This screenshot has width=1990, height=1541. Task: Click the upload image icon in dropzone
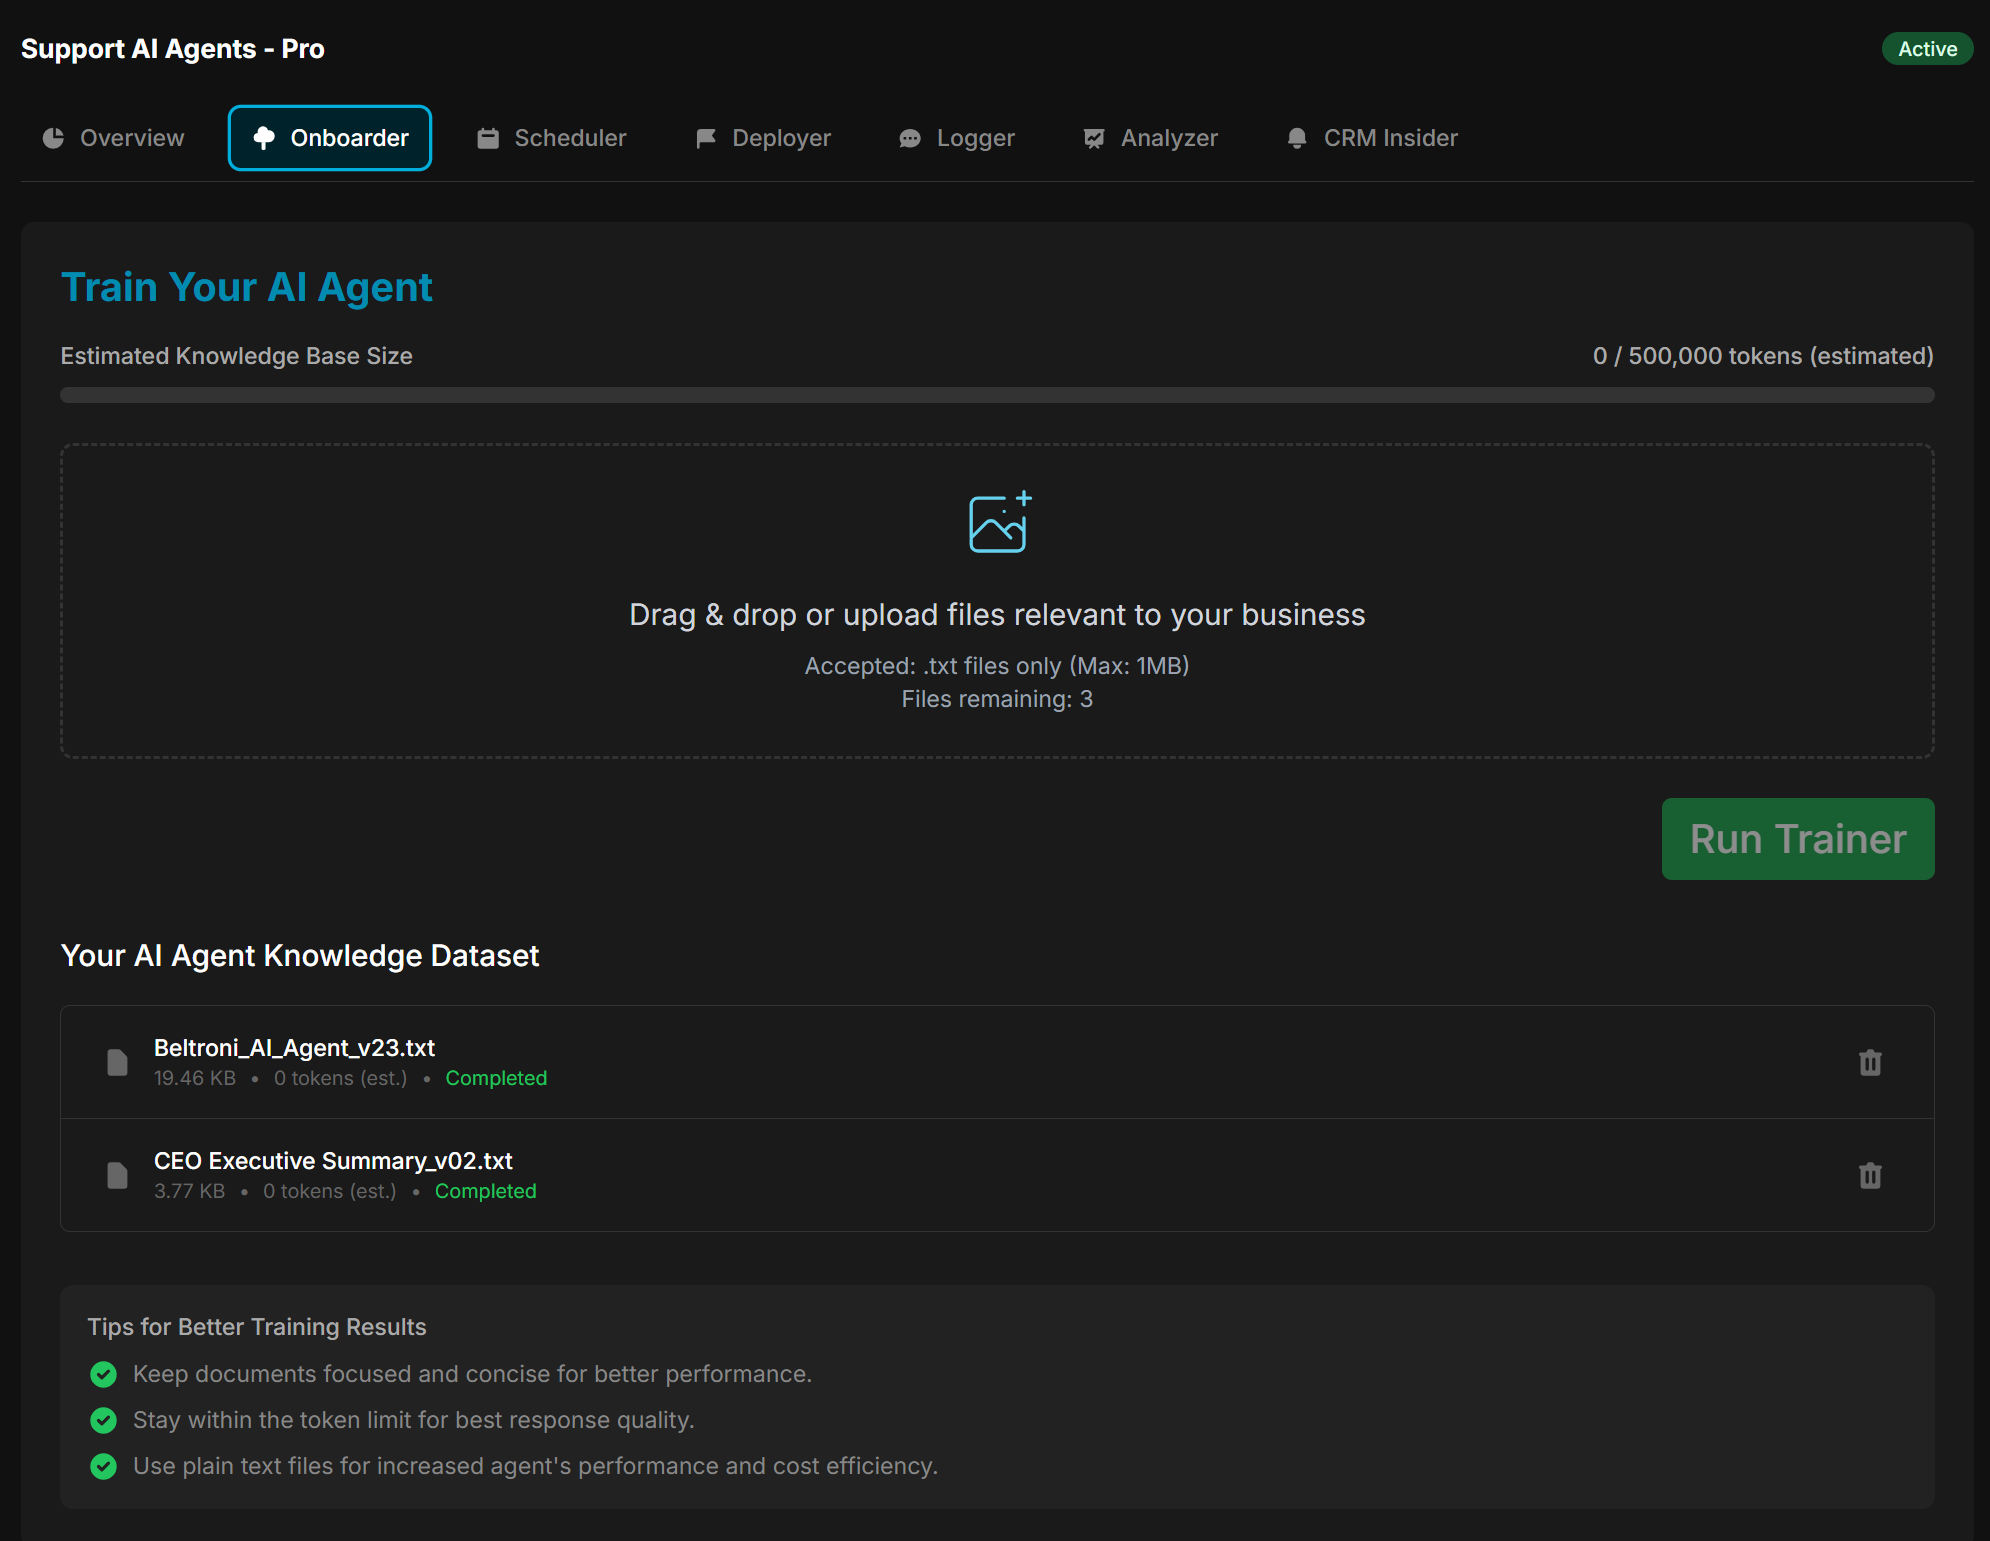[999, 522]
